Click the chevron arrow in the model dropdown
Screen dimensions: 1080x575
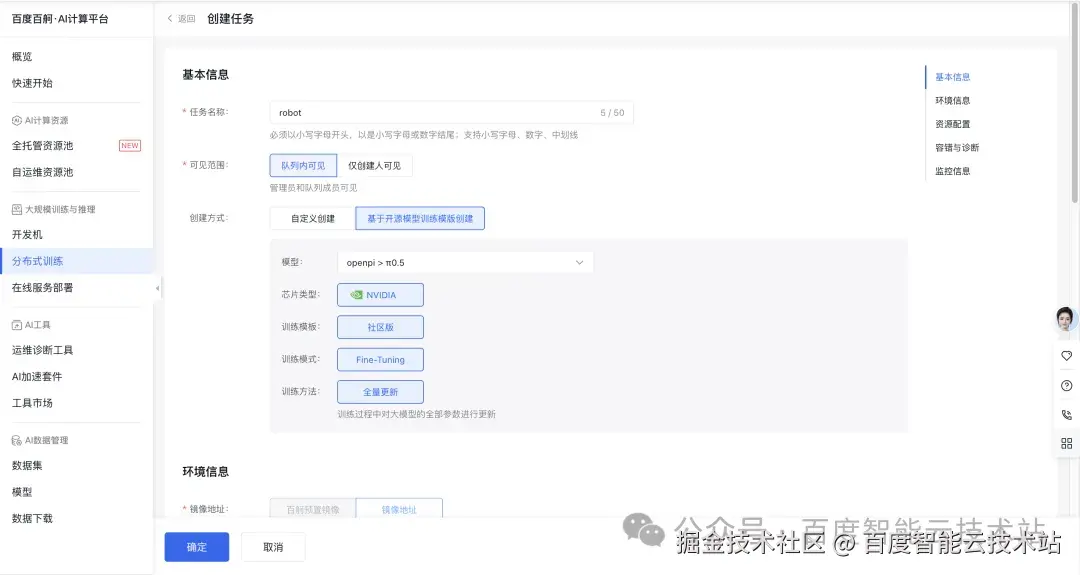coord(579,262)
